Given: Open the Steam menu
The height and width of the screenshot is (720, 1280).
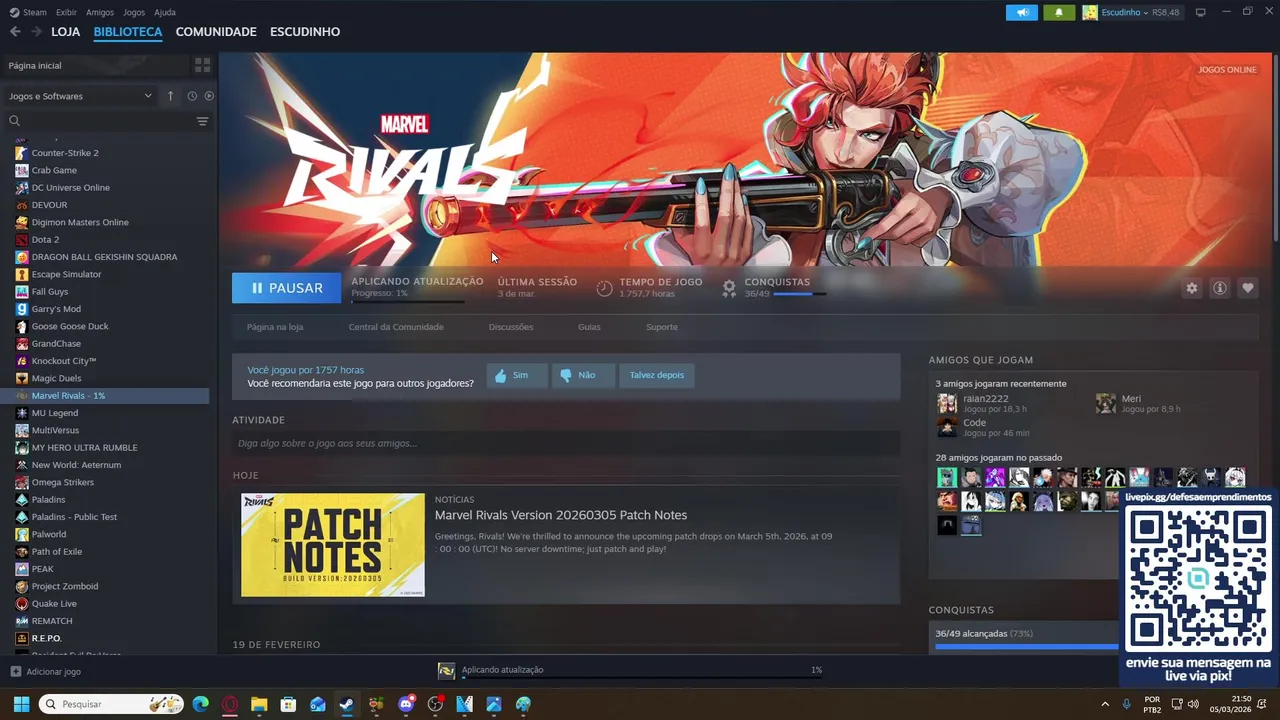Looking at the screenshot, I should [x=28, y=12].
